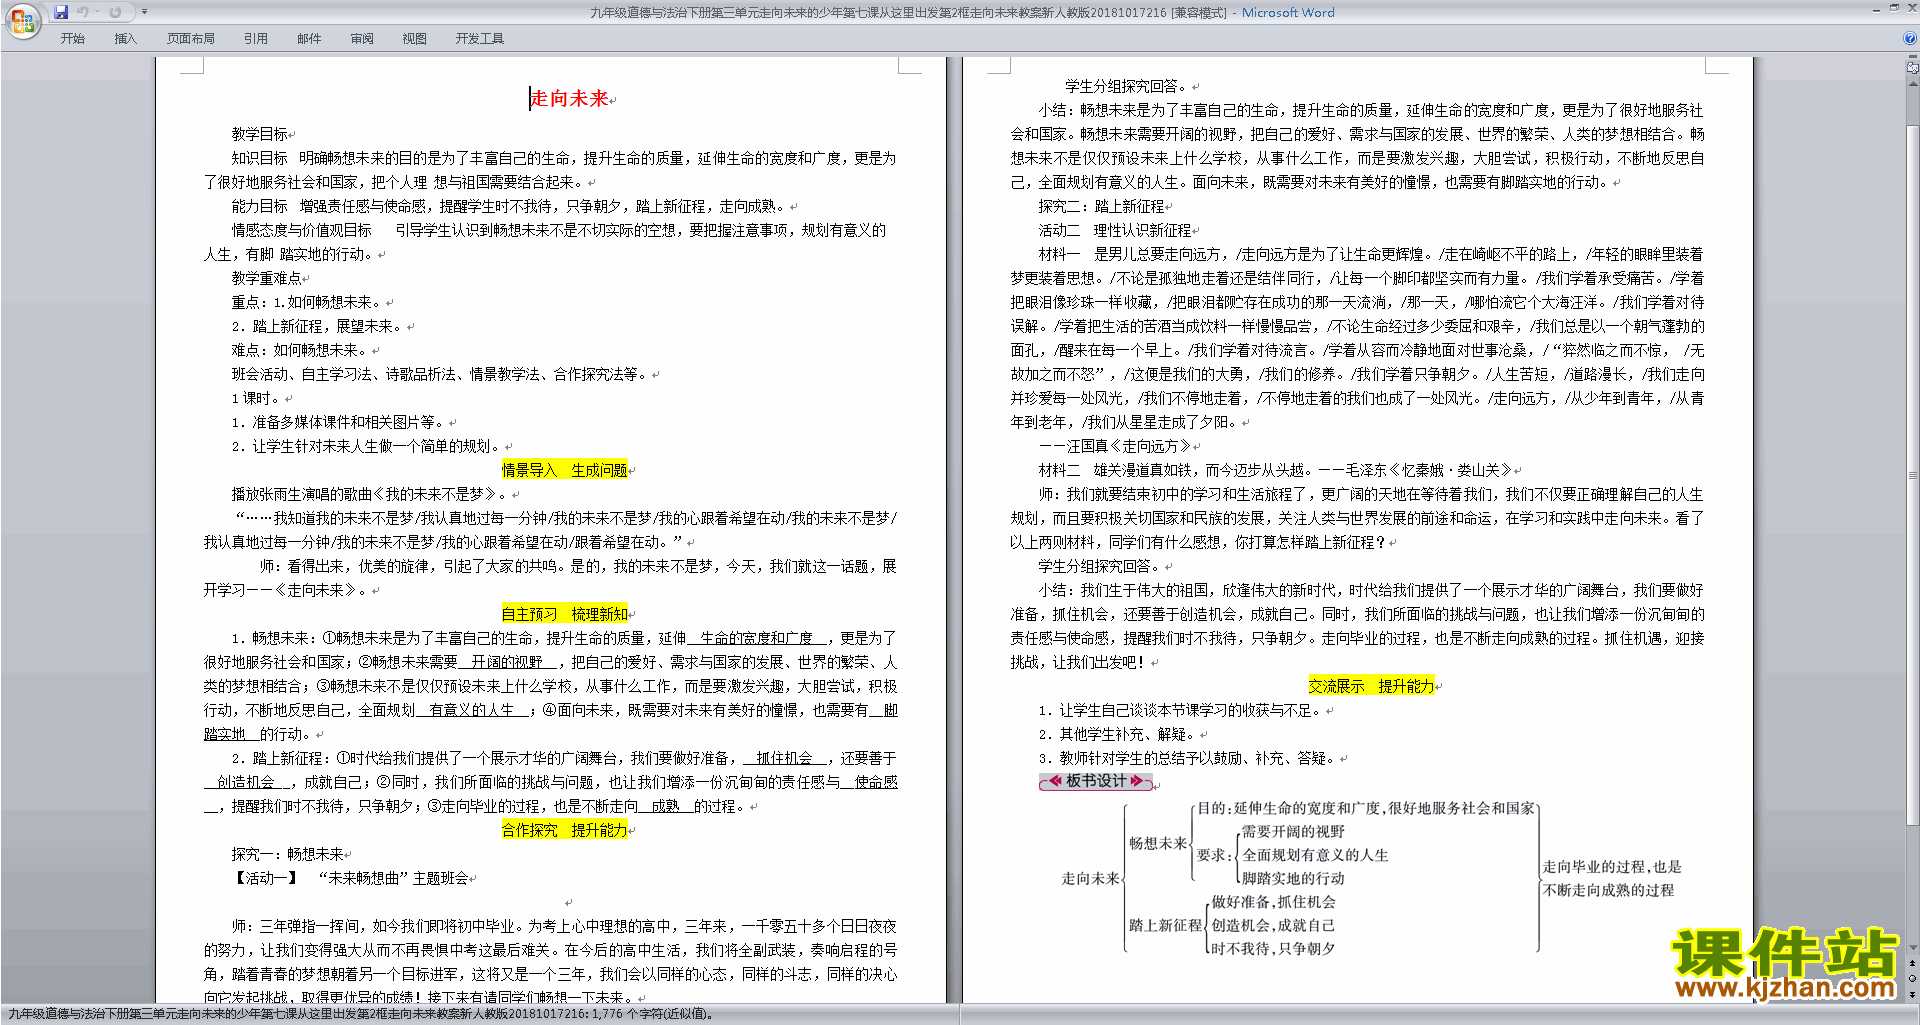Click the 【活动一】主题班会 line

(350, 878)
